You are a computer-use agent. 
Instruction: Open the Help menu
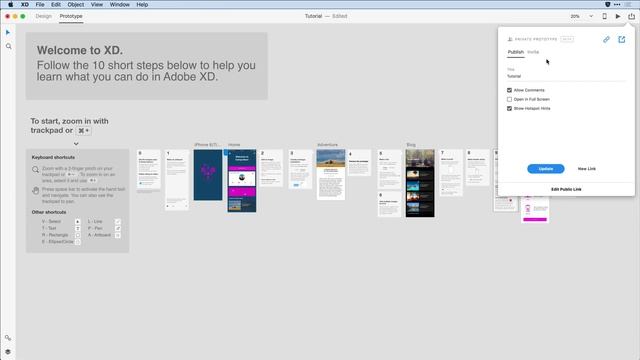pos(142,4)
